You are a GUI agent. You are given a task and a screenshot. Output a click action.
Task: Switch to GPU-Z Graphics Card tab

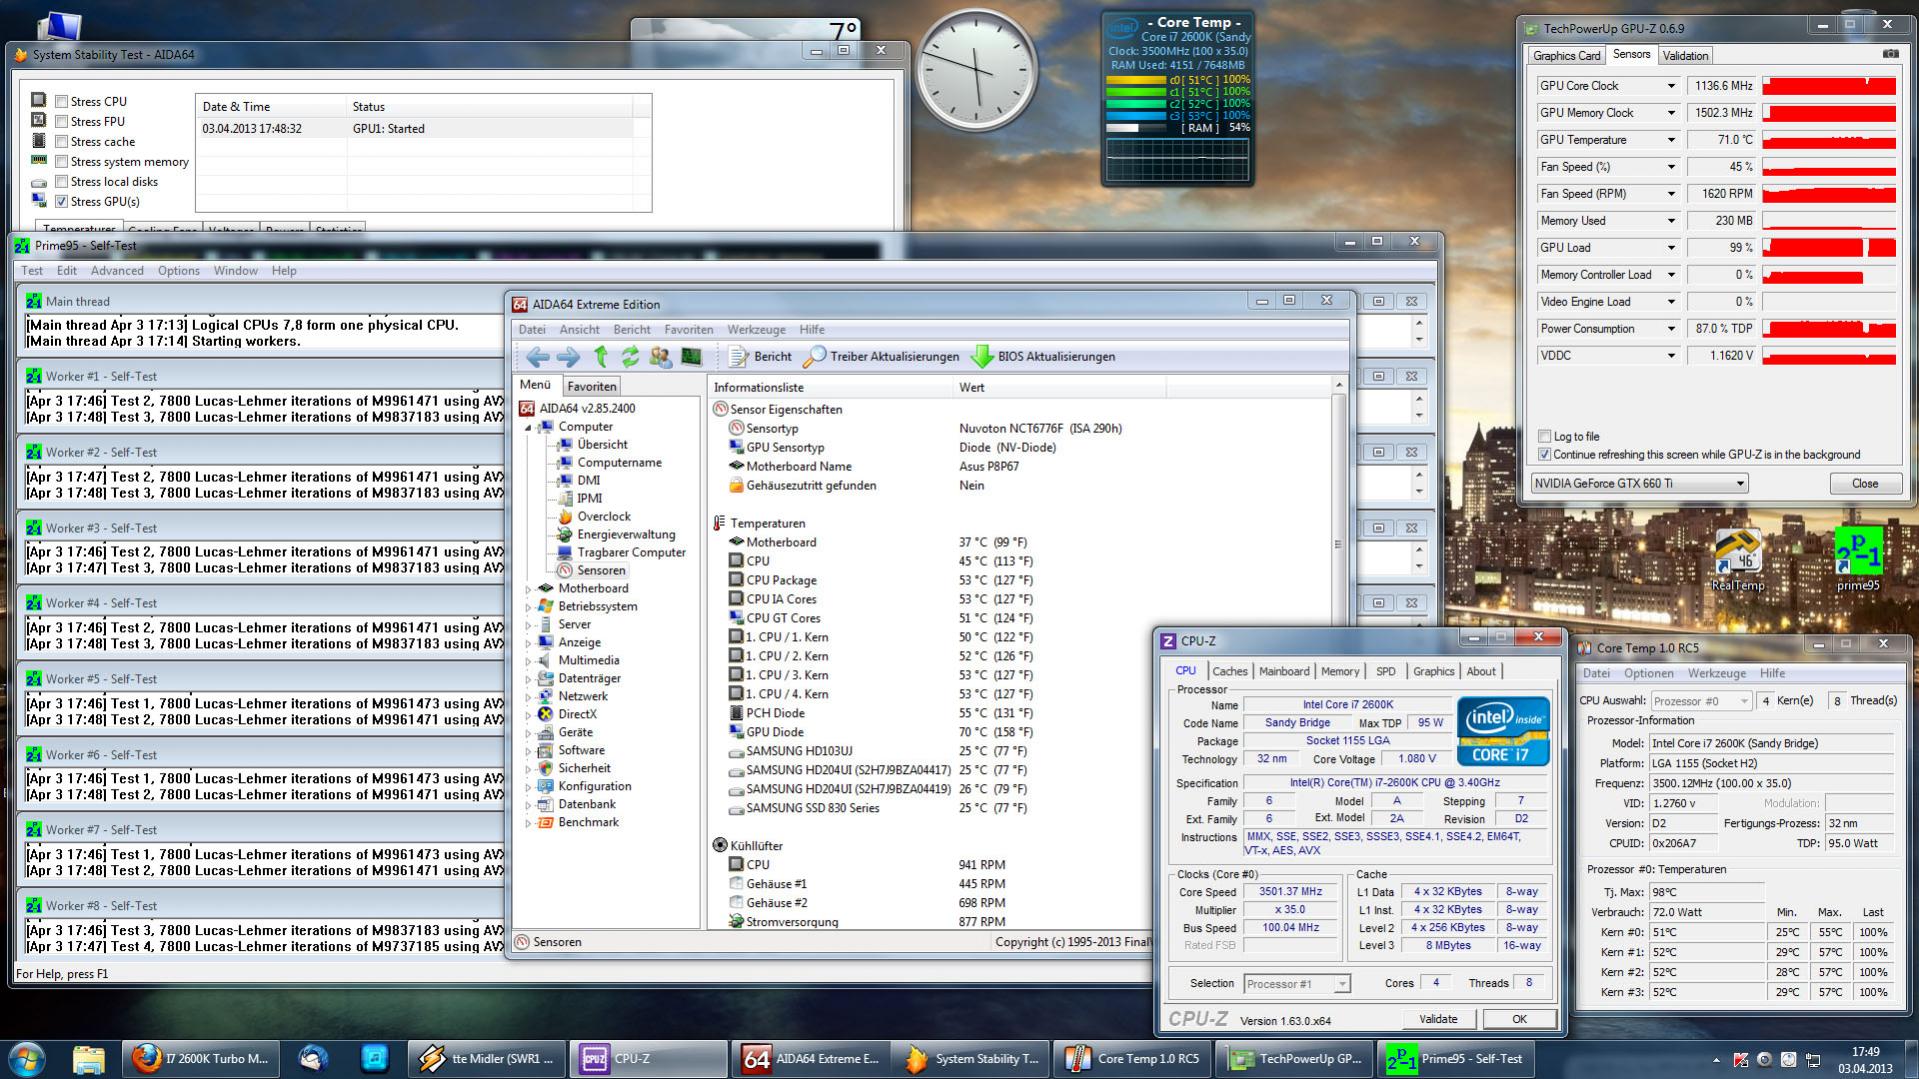(x=1566, y=56)
